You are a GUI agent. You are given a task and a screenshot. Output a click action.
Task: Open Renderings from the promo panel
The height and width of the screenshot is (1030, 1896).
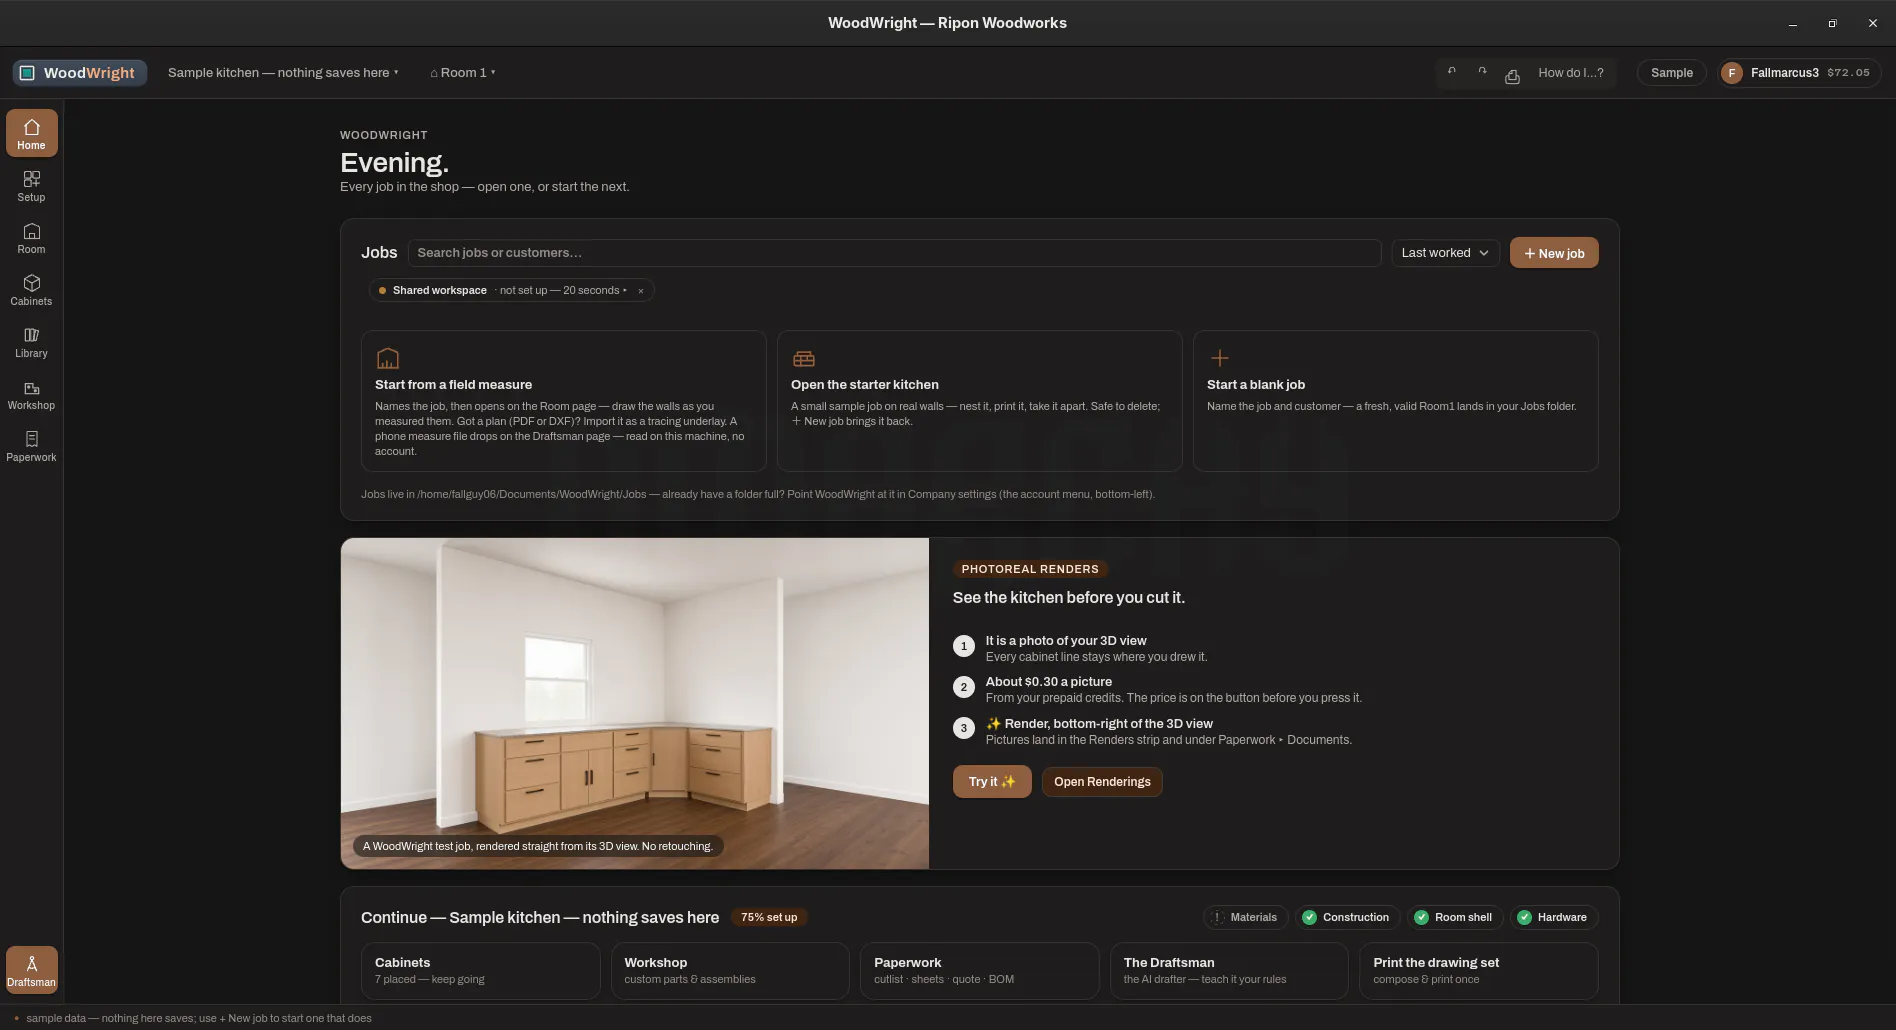[x=1102, y=782]
